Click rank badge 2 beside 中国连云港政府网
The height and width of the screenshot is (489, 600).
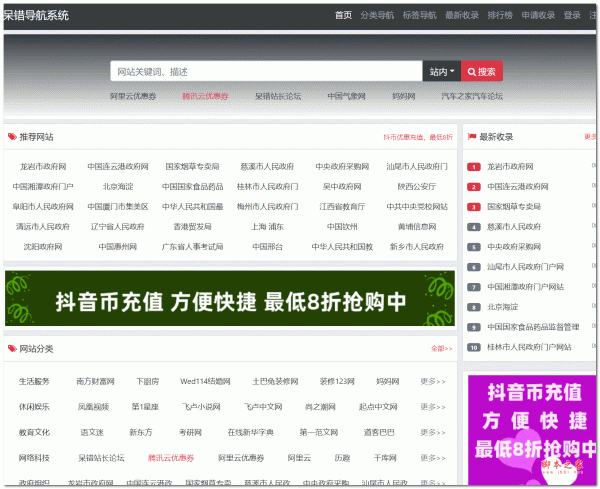coord(474,187)
